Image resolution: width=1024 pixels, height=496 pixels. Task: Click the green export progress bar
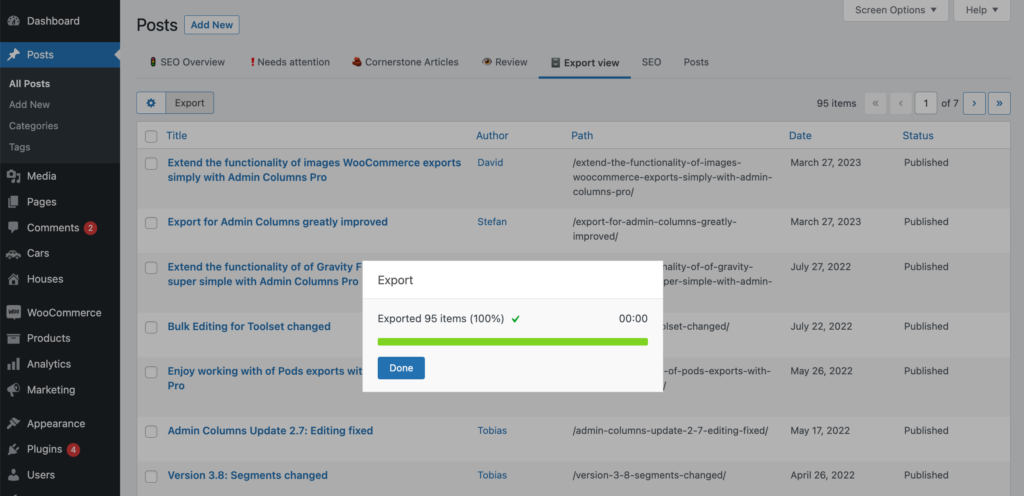pos(513,342)
